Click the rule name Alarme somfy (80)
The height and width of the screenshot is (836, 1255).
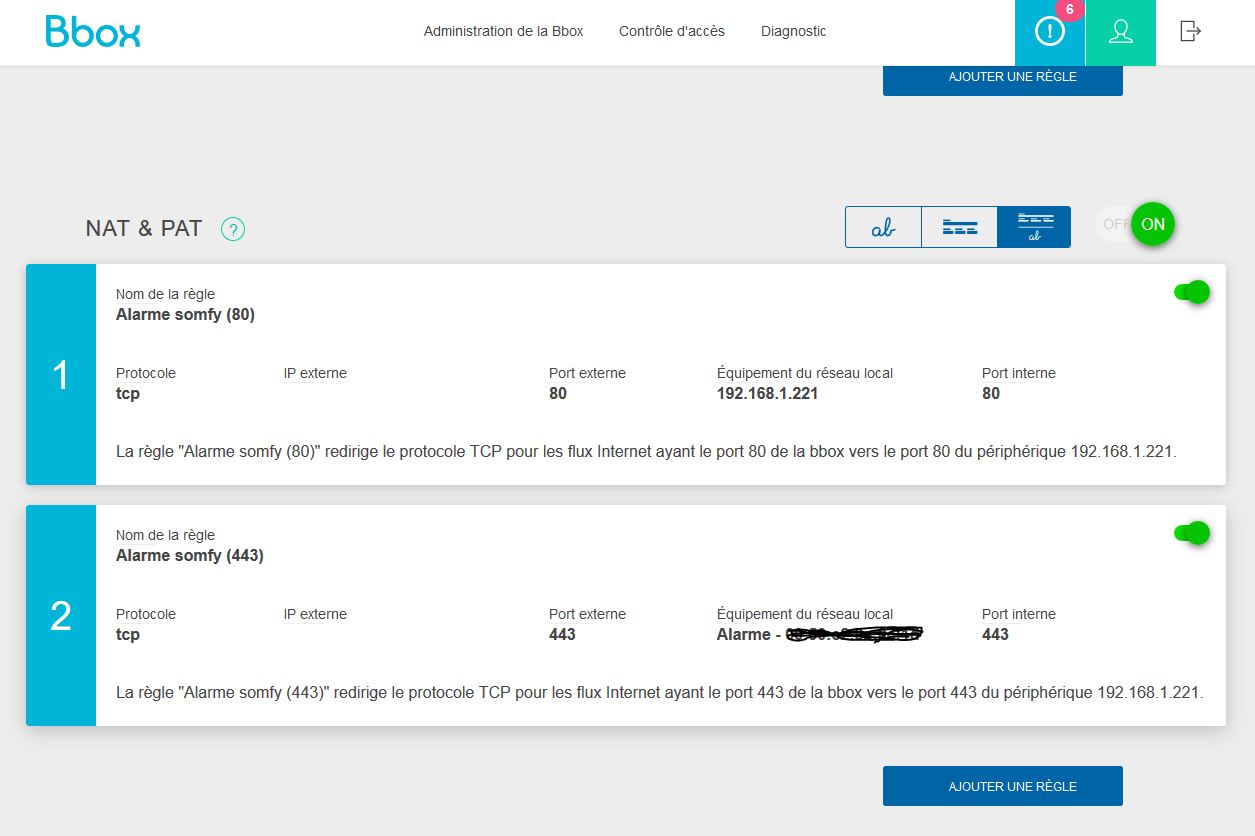pyautogui.click(x=185, y=315)
